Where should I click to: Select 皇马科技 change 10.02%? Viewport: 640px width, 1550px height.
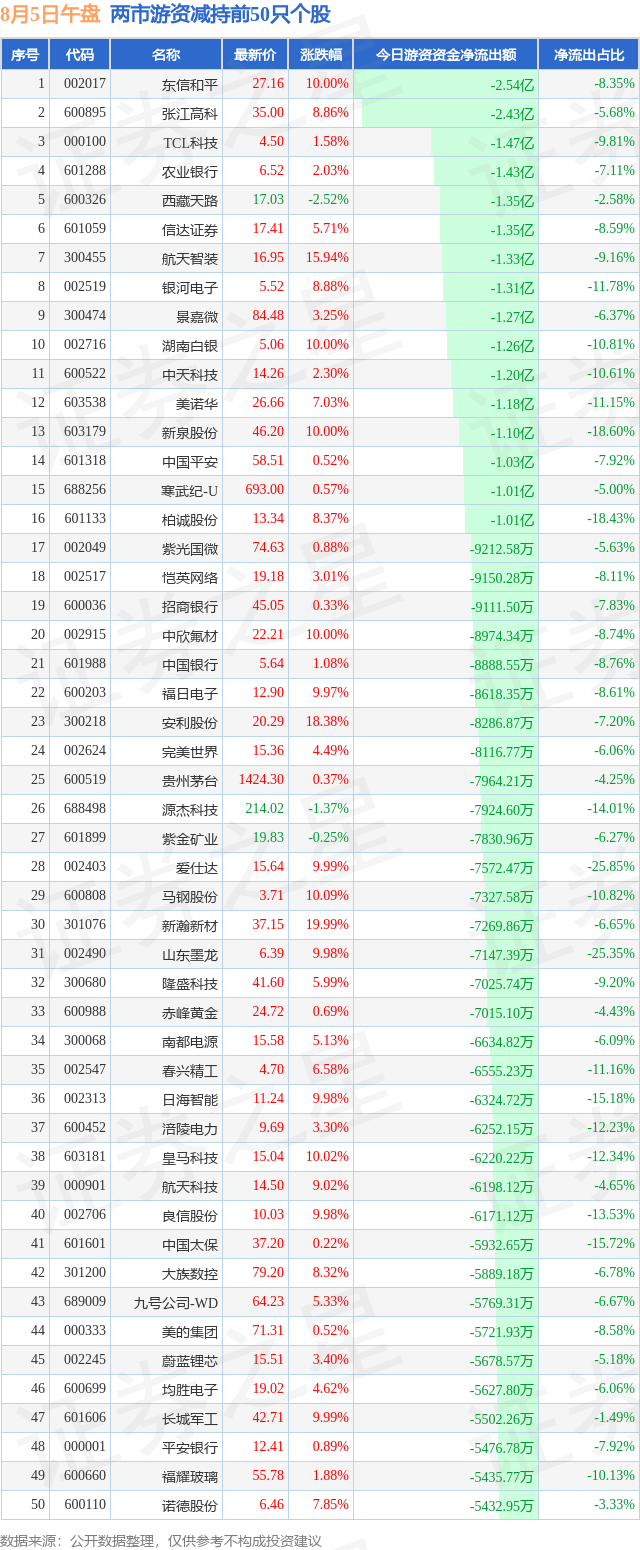(327, 1157)
